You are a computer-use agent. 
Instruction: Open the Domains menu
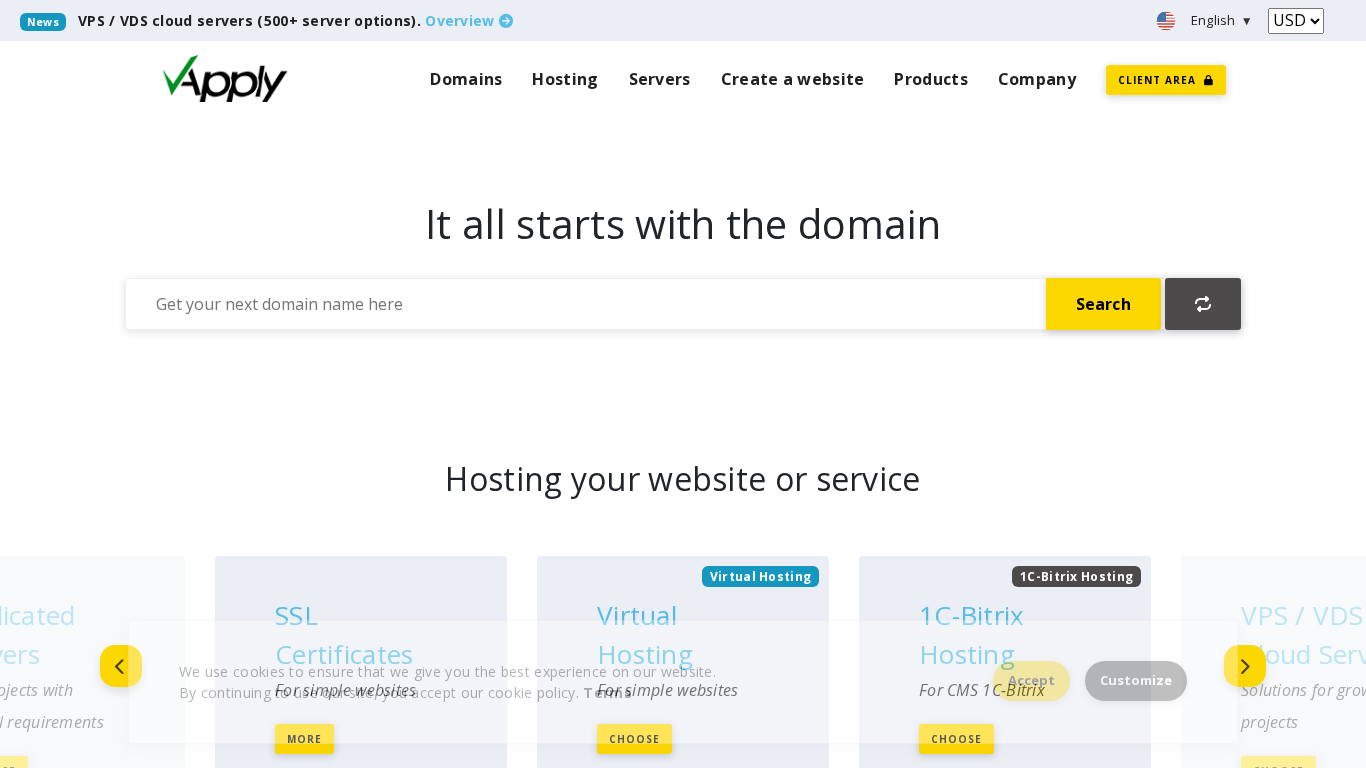(466, 79)
